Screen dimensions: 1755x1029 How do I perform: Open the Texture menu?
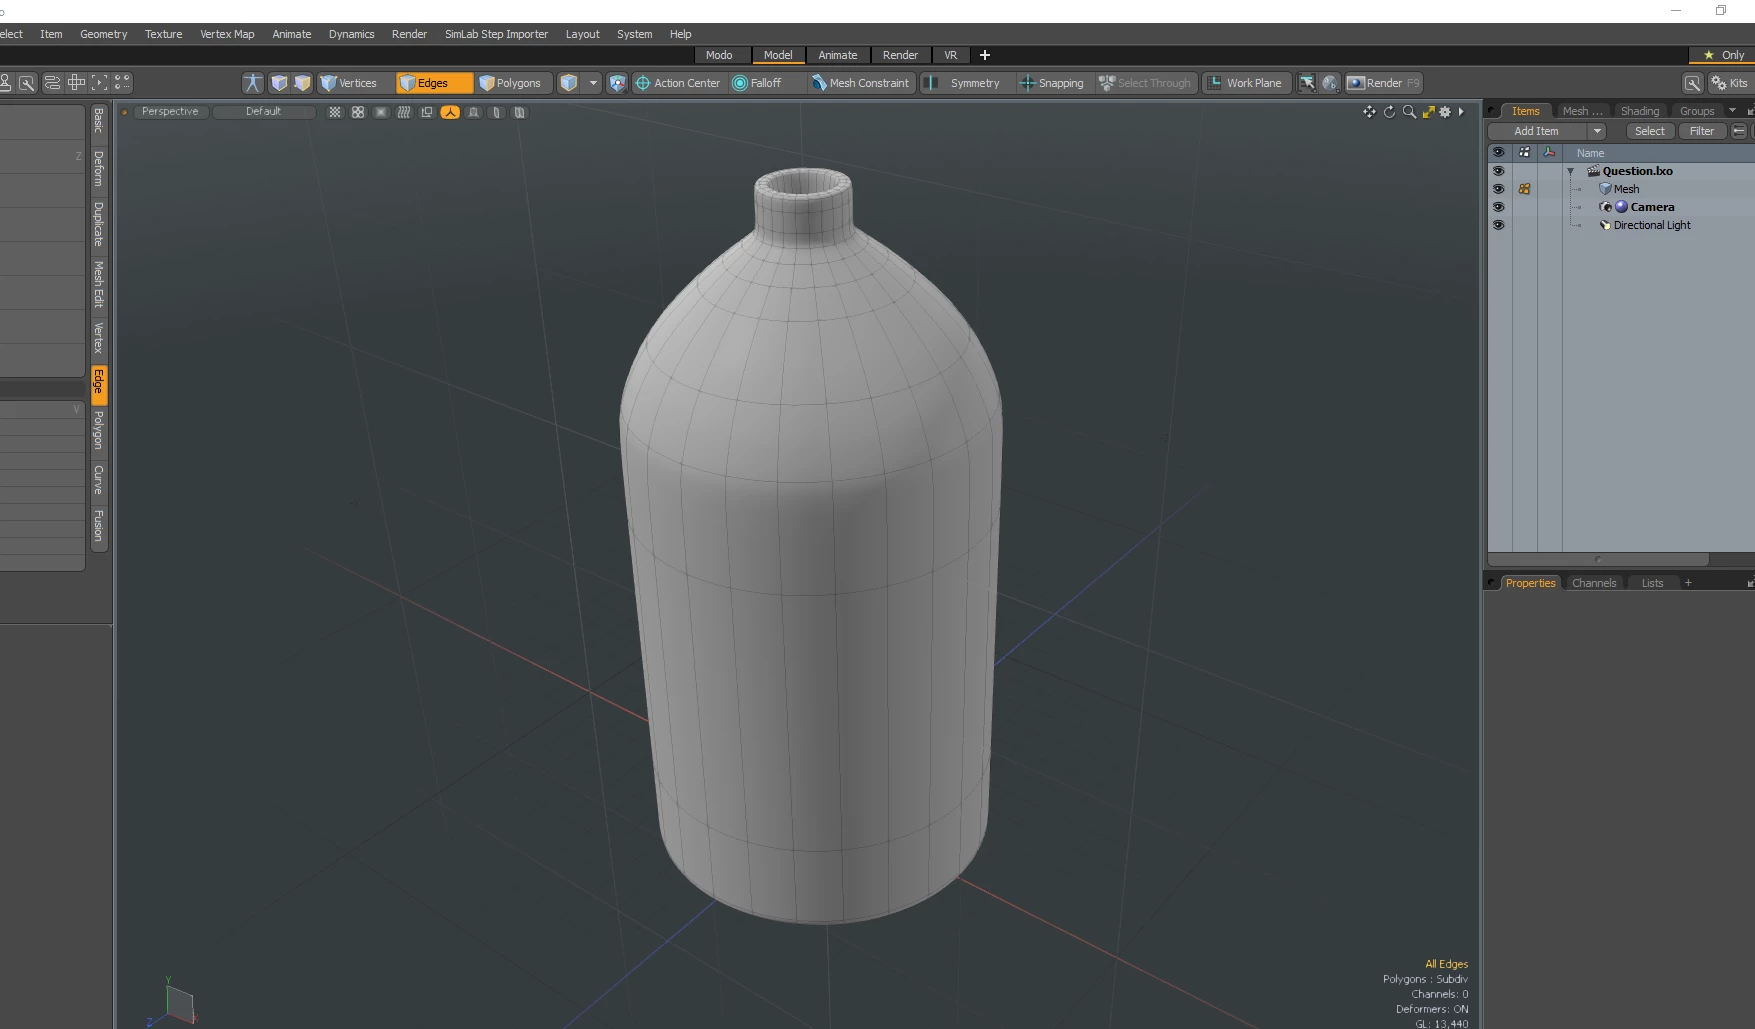163,34
